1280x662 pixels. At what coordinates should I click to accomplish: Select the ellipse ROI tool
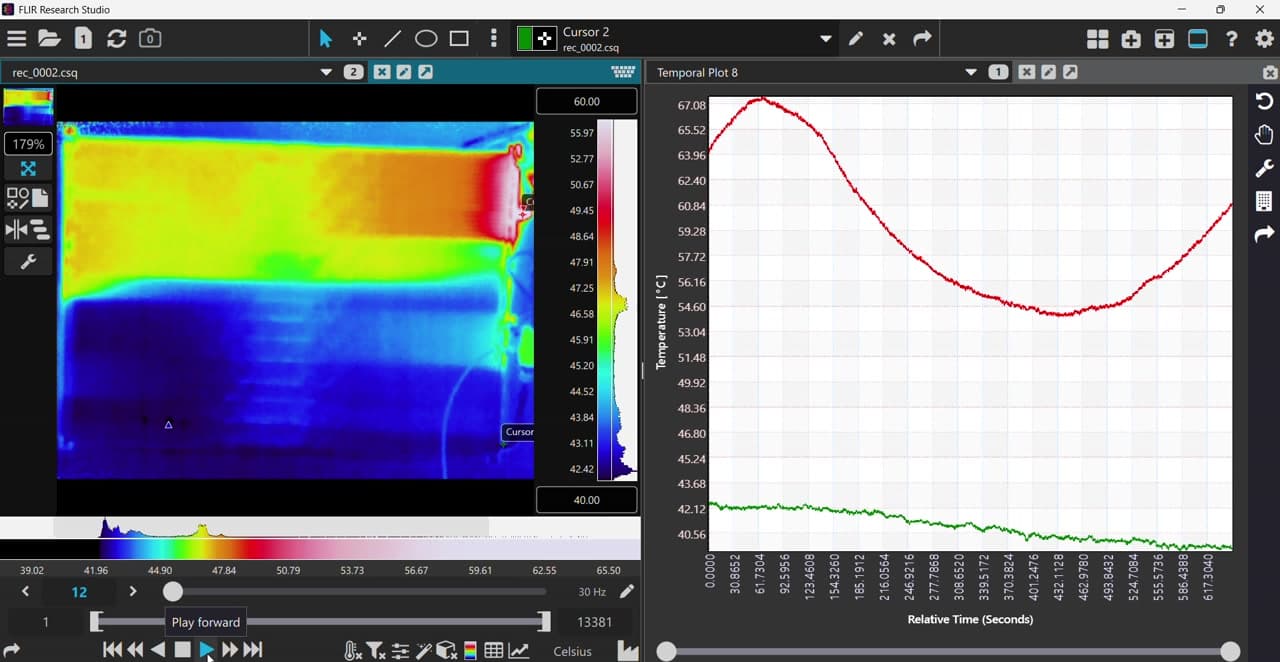click(426, 39)
